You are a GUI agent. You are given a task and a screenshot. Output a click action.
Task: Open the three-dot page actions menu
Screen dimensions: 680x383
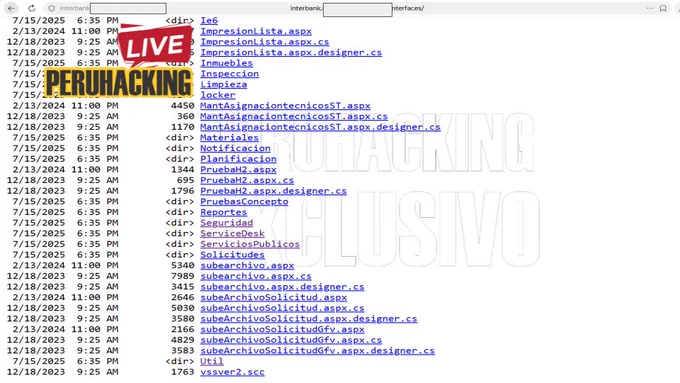(x=650, y=8)
